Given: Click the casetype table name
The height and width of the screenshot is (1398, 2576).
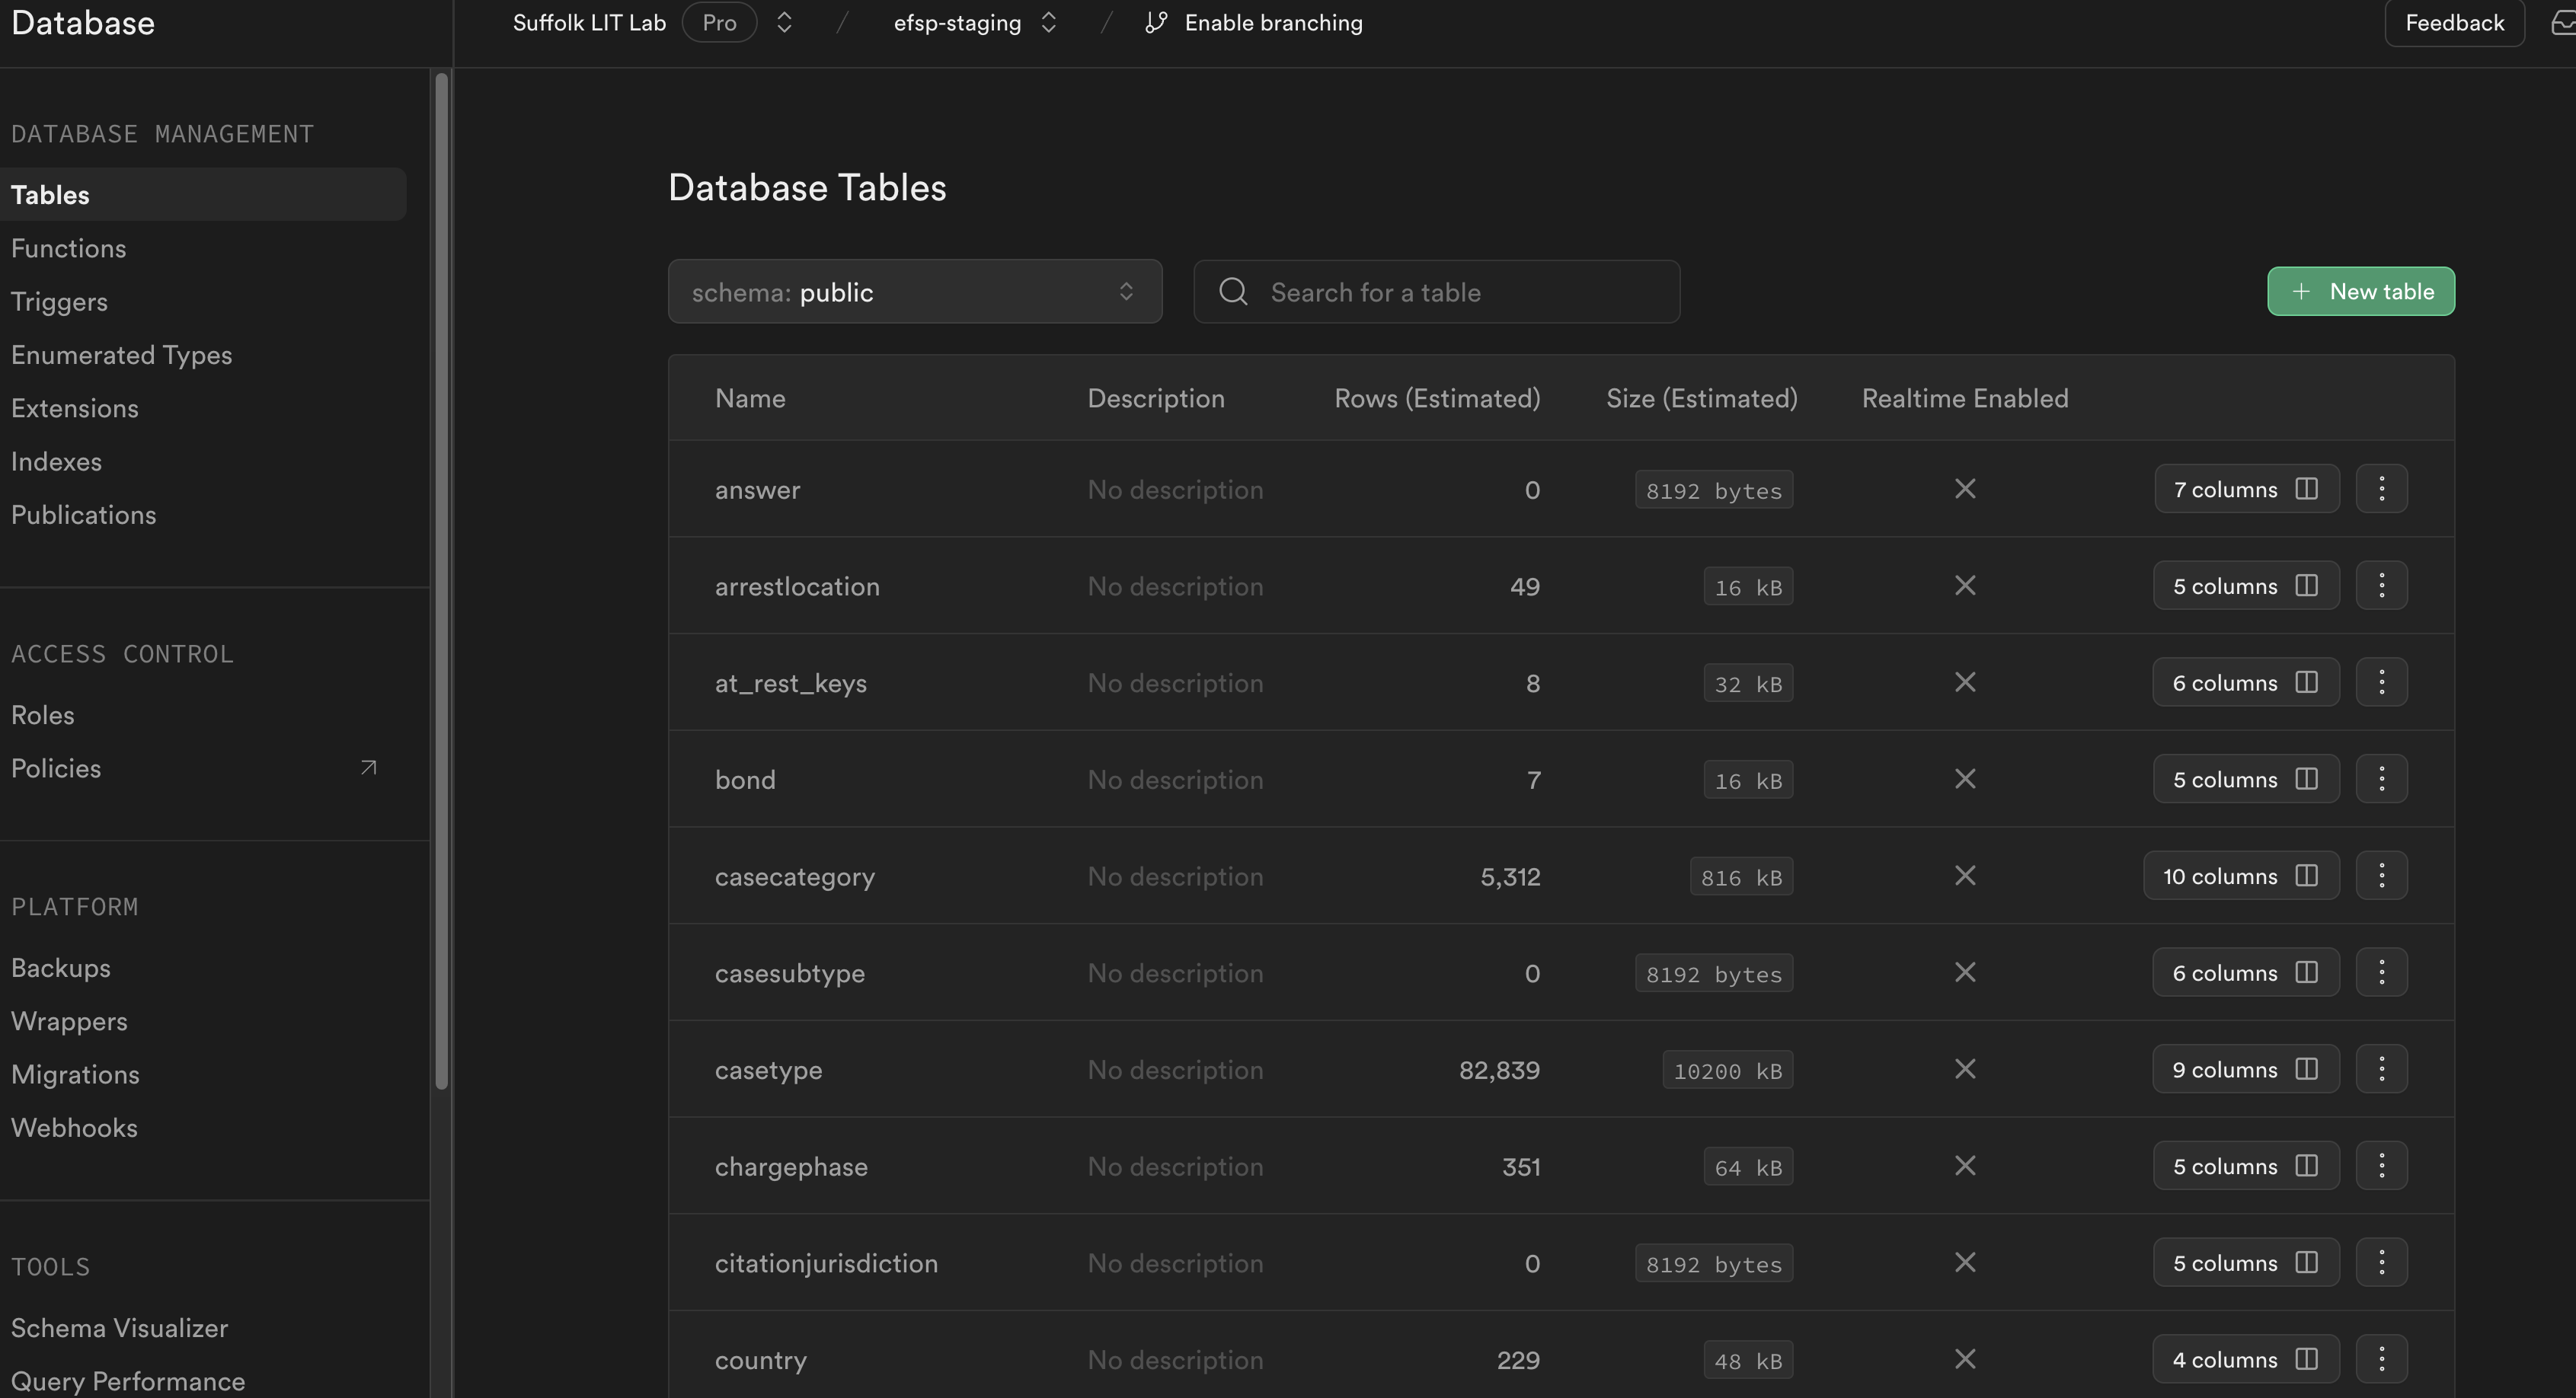Looking at the screenshot, I should coord(768,1070).
